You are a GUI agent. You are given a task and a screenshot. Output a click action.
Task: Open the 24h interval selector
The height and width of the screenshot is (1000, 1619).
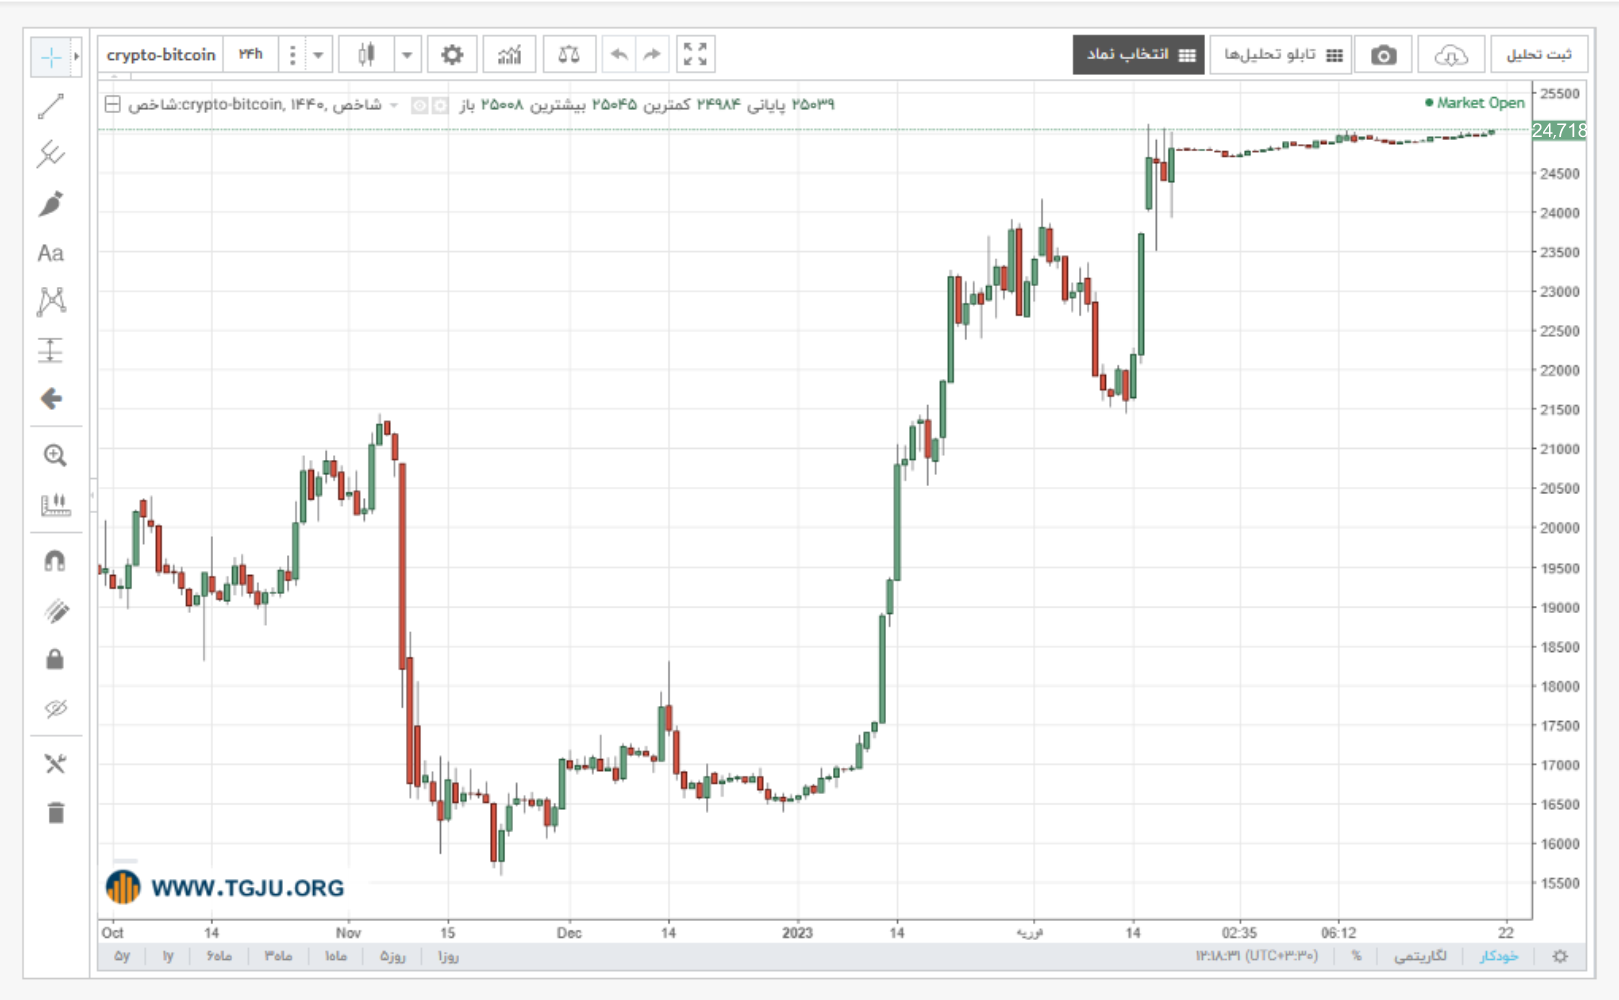pos(251,55)
